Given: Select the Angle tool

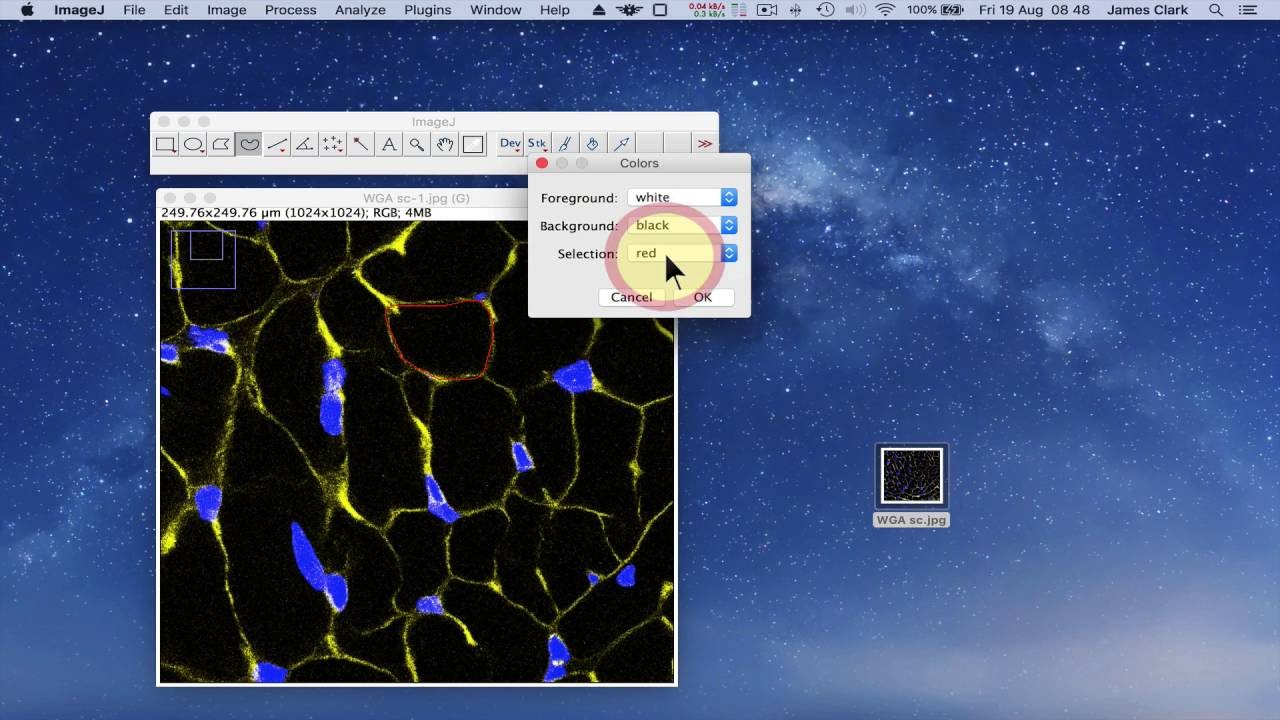Looking at the screenshot, I should pos(305,144).
